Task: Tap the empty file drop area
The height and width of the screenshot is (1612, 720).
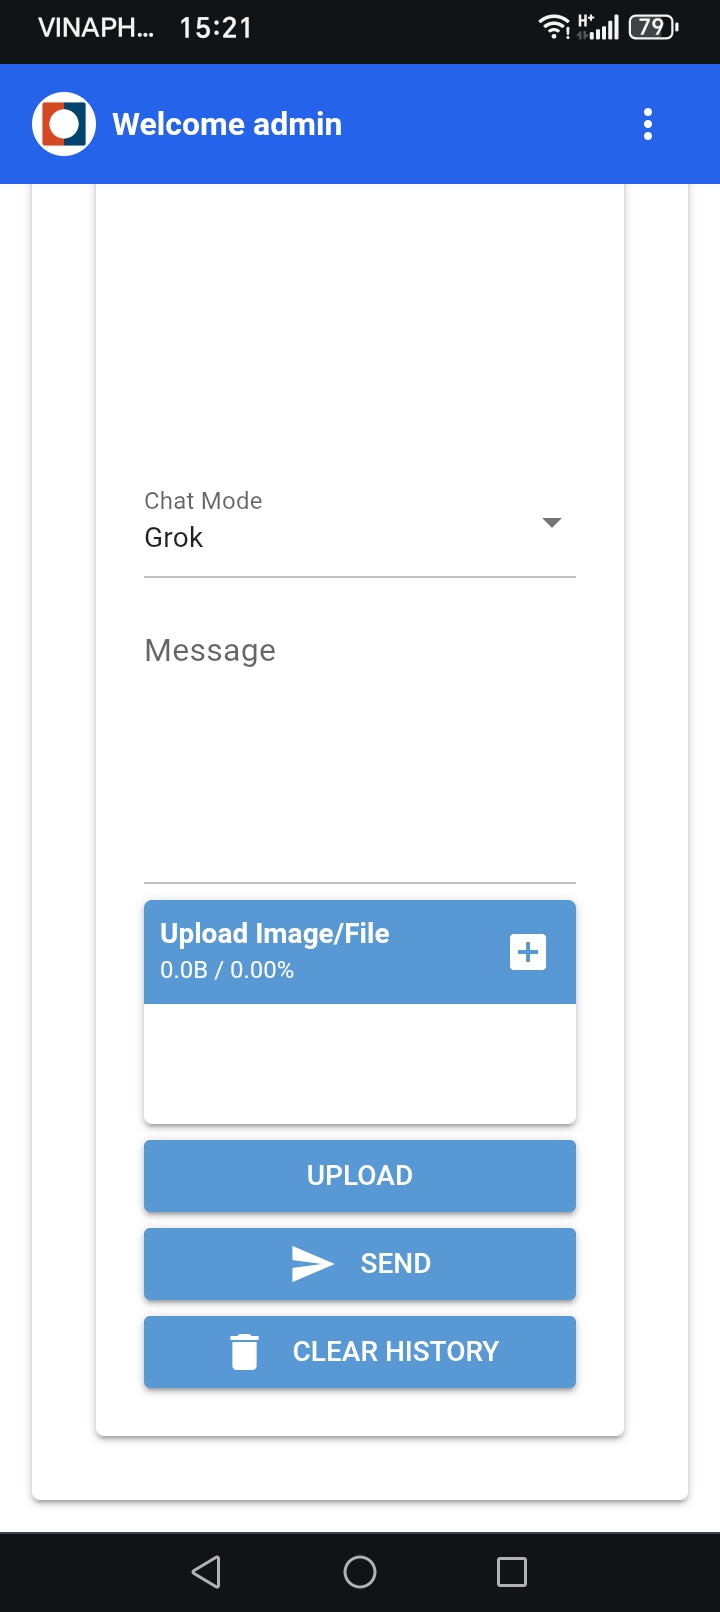Action: click(x=360, y=1064)
